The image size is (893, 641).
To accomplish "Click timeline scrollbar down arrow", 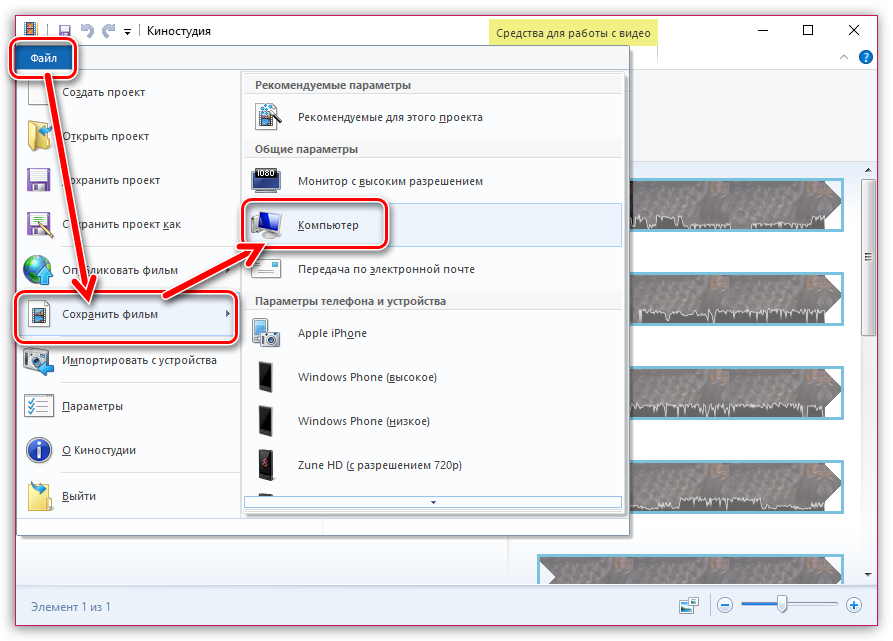I will (x=868, y=574).
